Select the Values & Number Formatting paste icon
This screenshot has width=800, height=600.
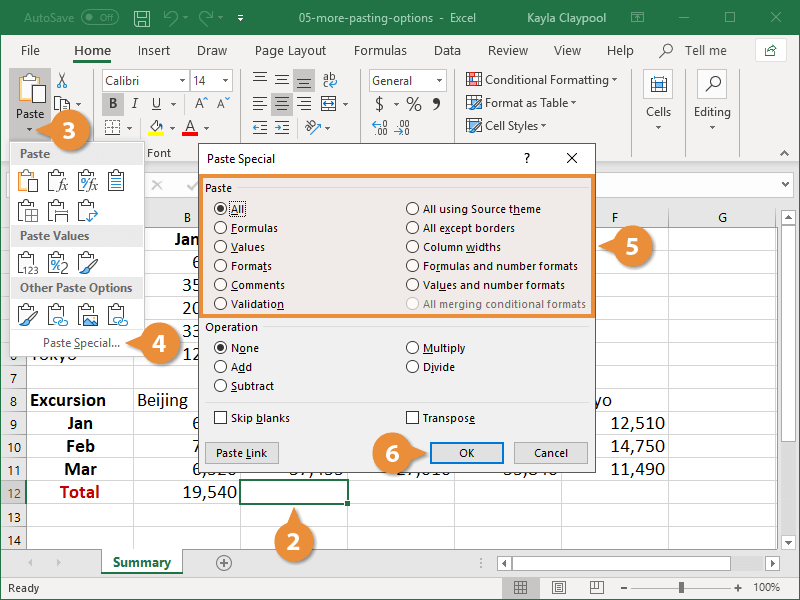pyautogui.click(x=57, y=262)
